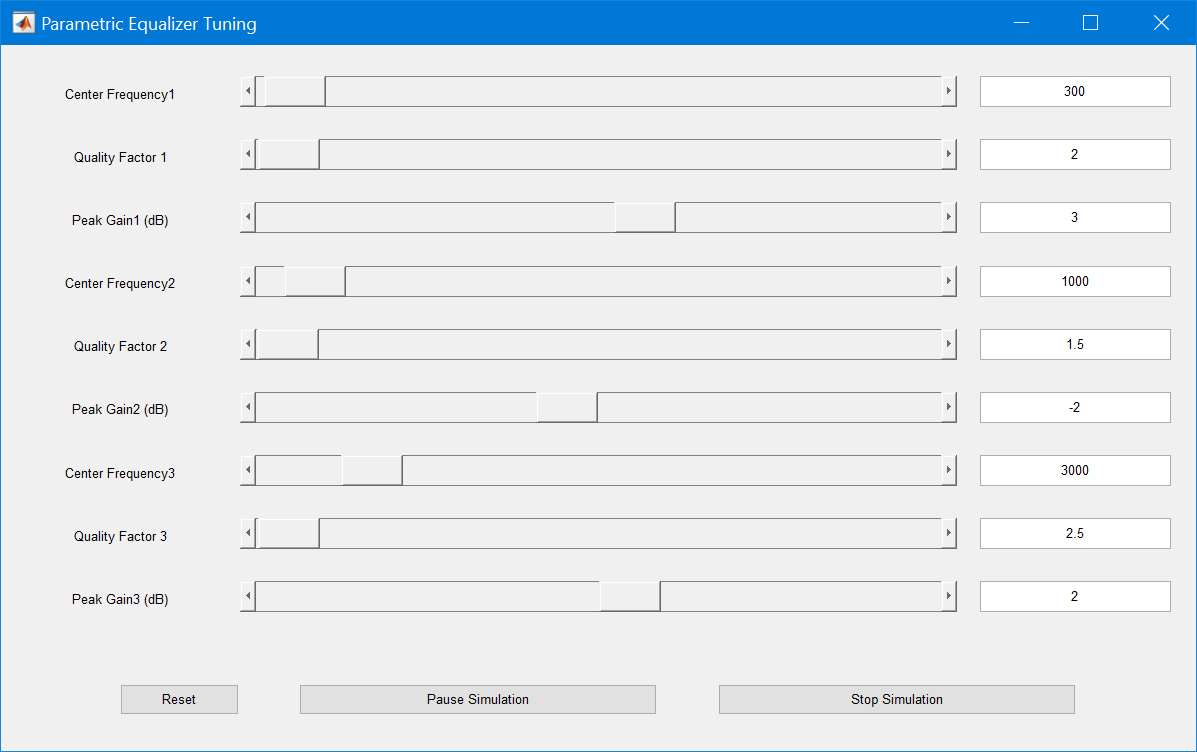Click right arrow of Quality Factor 1 slider
Screen dimensions: 1197x752
948,154
